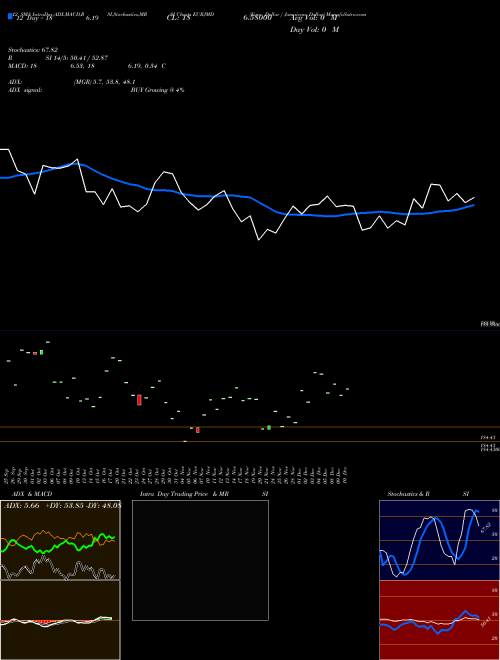
Task: Click the '(MGR) 5.7, 53.8, 48.1' ADX values
Action: [x=104, y=82]
